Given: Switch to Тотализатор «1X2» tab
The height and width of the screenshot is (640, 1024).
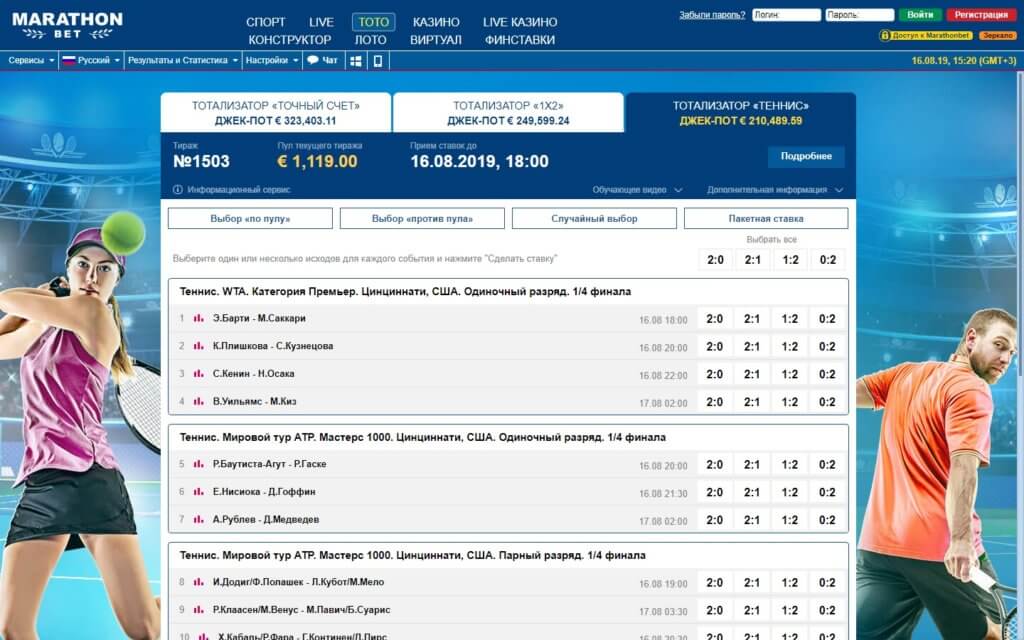Looking at the screenshot, I should click(x=508, y=113).
